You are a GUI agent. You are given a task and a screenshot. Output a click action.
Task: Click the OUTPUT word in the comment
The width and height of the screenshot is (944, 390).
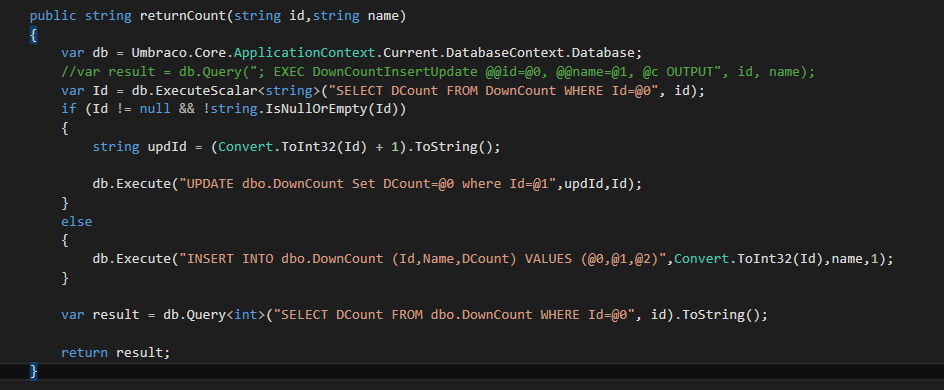click(690, 72)
